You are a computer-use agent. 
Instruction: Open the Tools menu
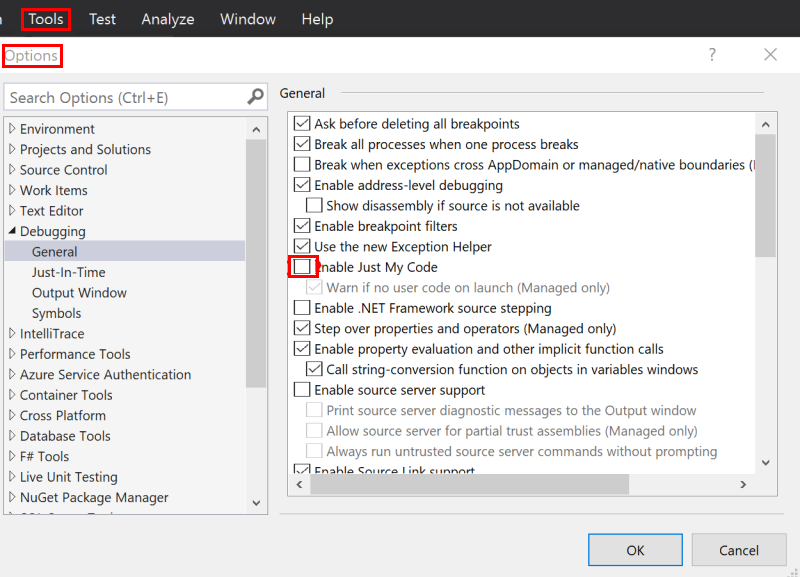click(x=46, y=19)
